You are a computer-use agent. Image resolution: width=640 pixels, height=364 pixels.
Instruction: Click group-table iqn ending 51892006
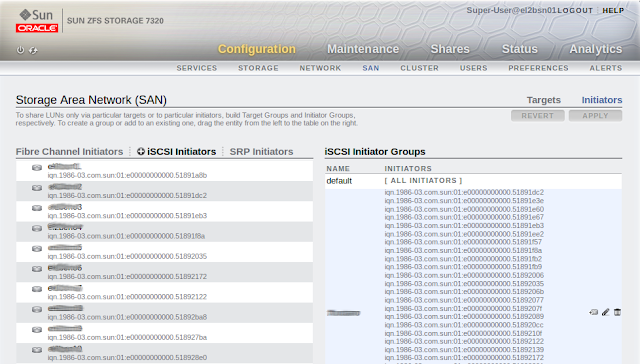(x=464, y=275)
